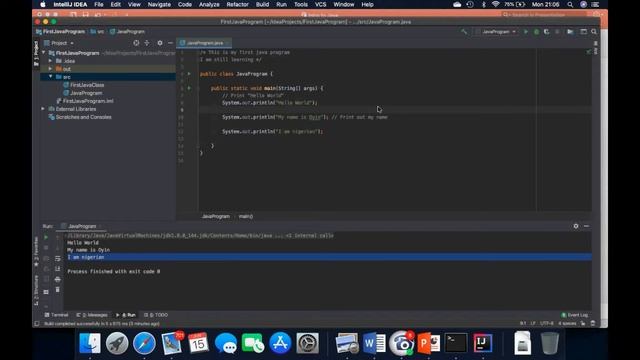The height and width of the screenshot is (360, 640).
Task: Open the Messages tool tab
Action: point(92,315)
